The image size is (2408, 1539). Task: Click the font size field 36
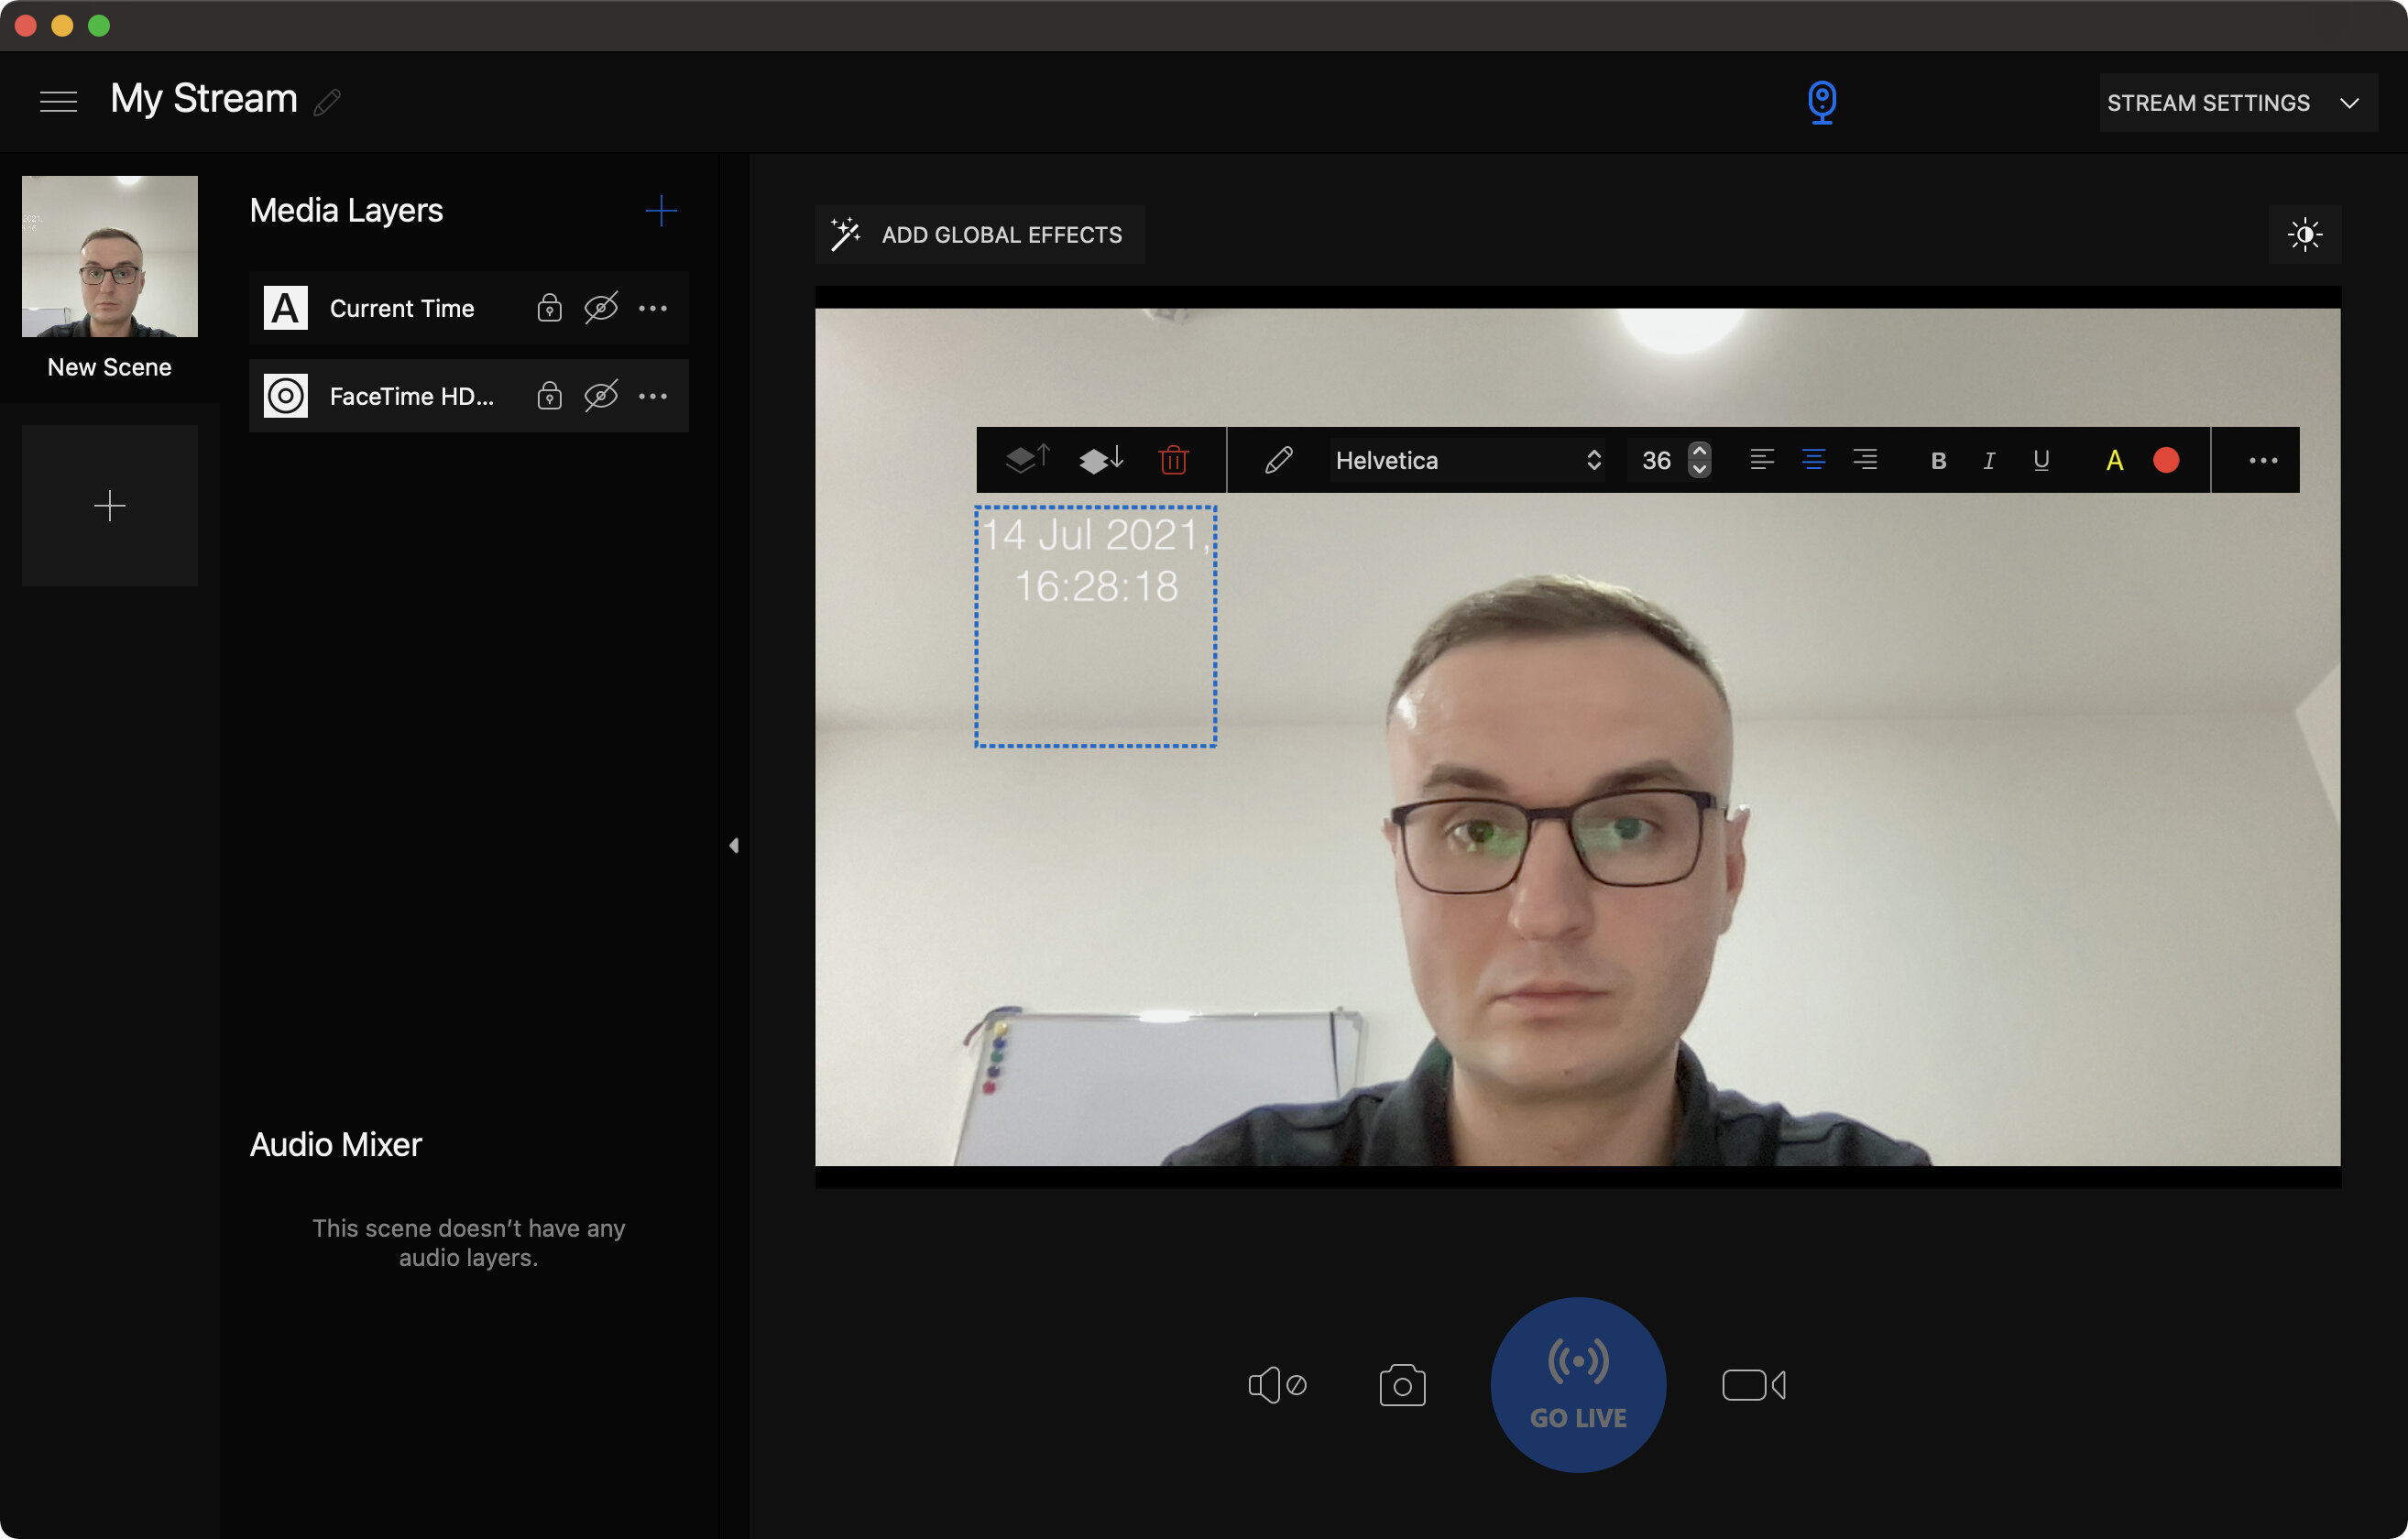pyautogui.click(x=1657, y=460)
